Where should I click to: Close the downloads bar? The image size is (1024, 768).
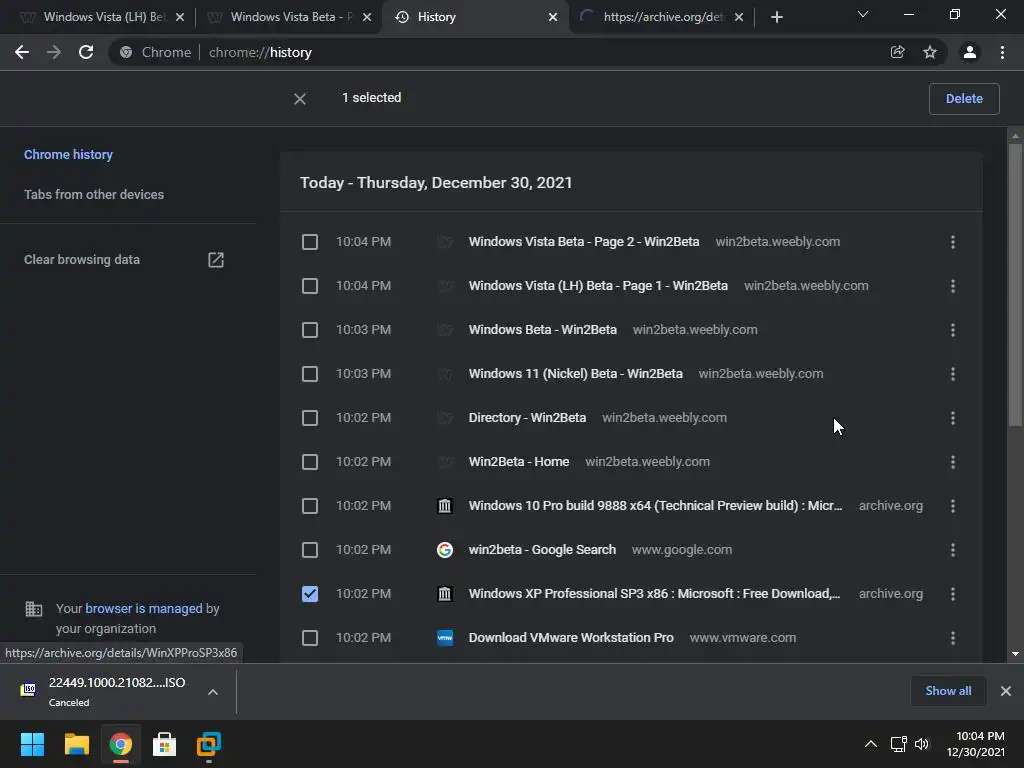coord(1006,691)
